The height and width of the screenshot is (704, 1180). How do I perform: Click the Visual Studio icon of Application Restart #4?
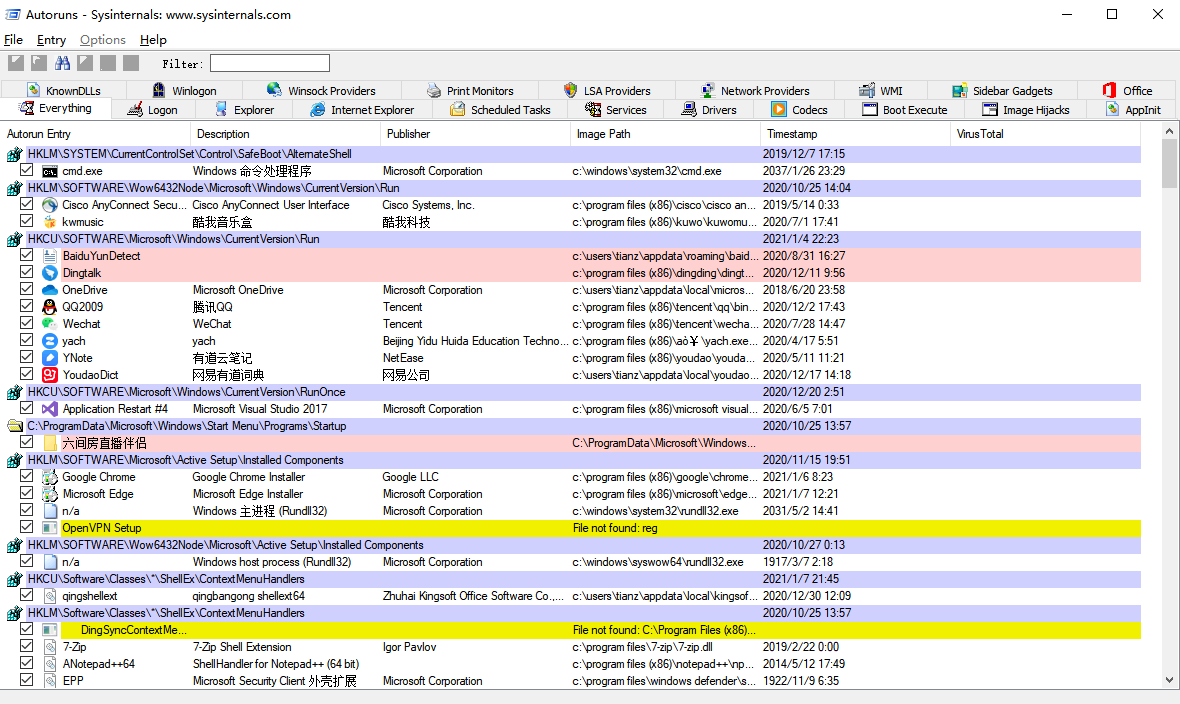(50, 409)
